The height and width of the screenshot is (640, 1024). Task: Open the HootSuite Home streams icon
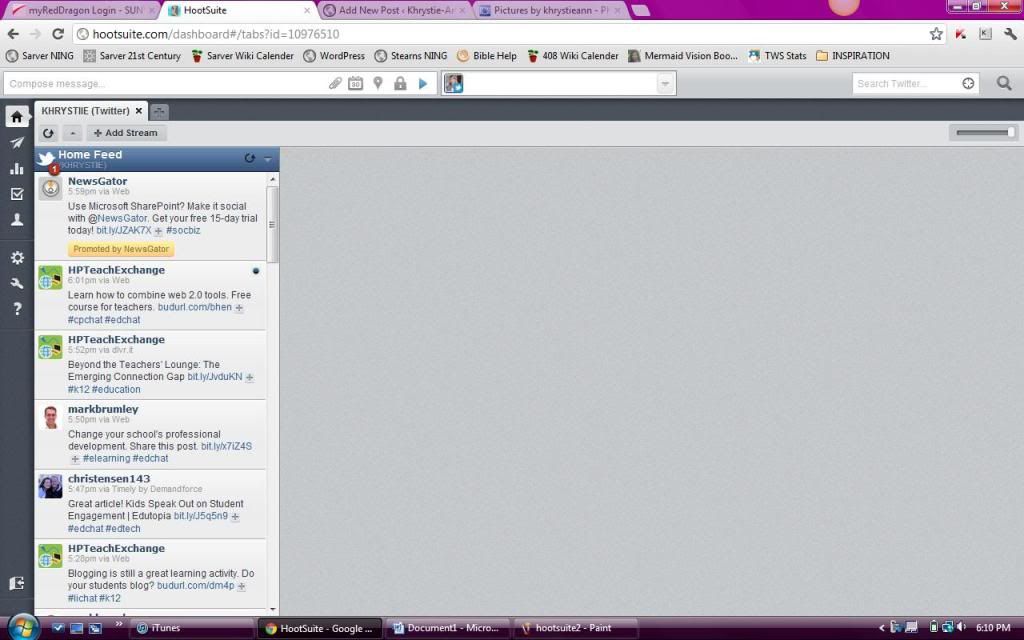pyautogui.click(x=17, y=117)
